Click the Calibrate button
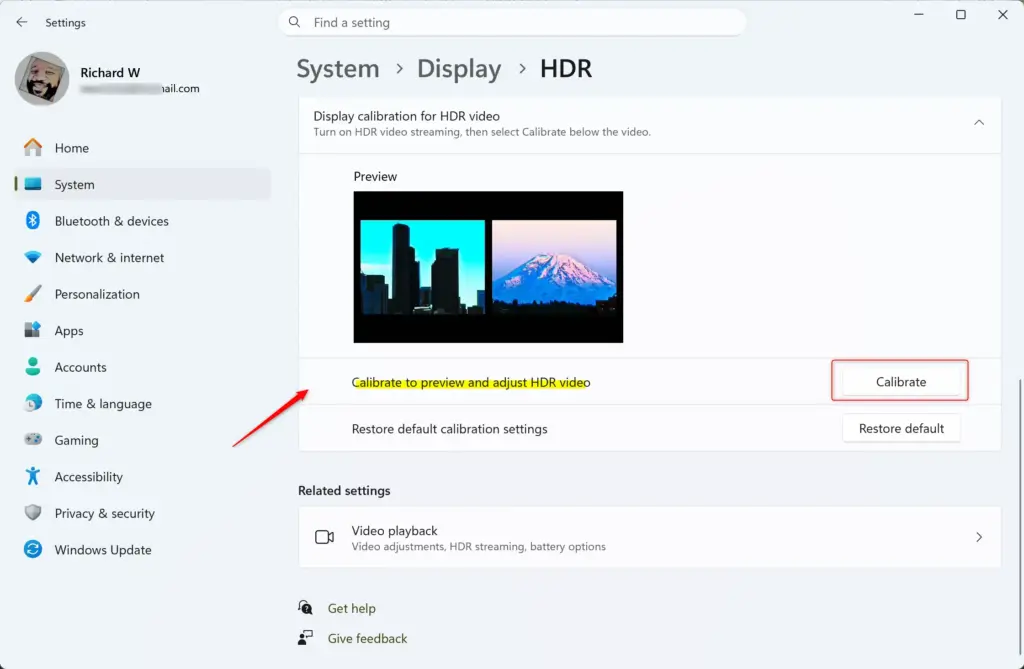 coord(901,382)
